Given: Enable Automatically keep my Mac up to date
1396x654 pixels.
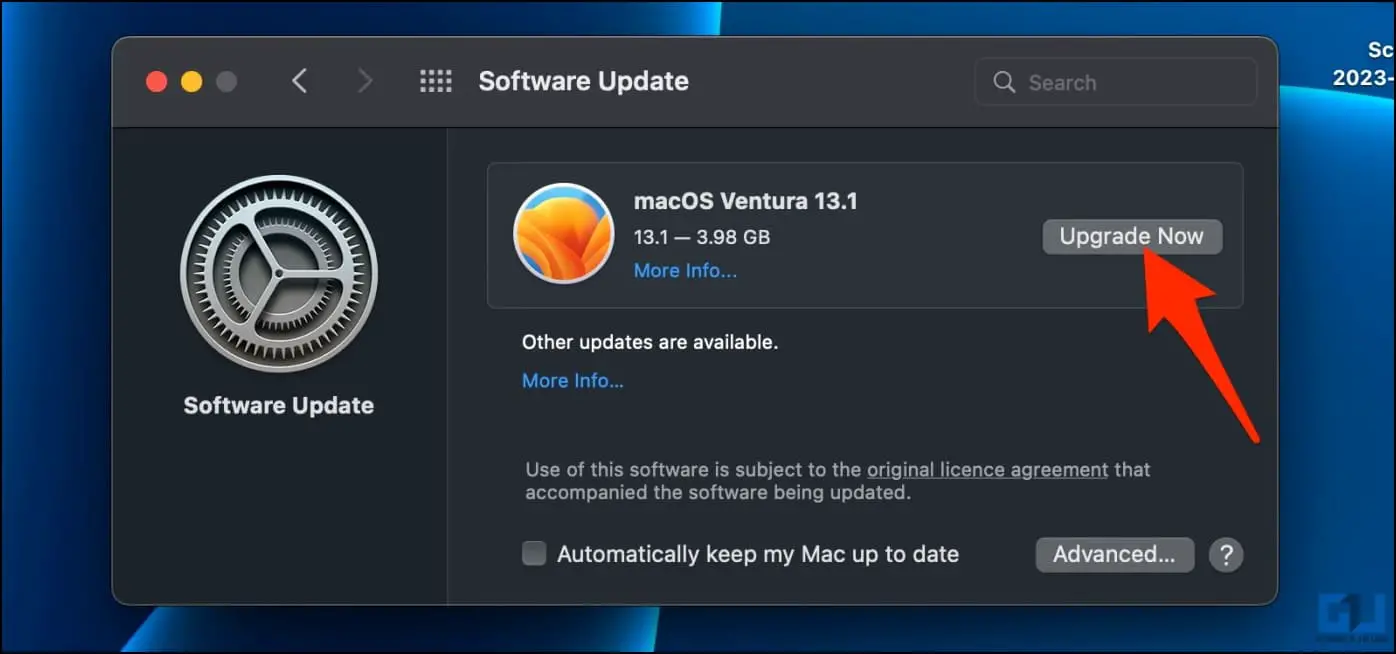Looking at the screenshot, I should pyautogui.click(x=534, y=554).
